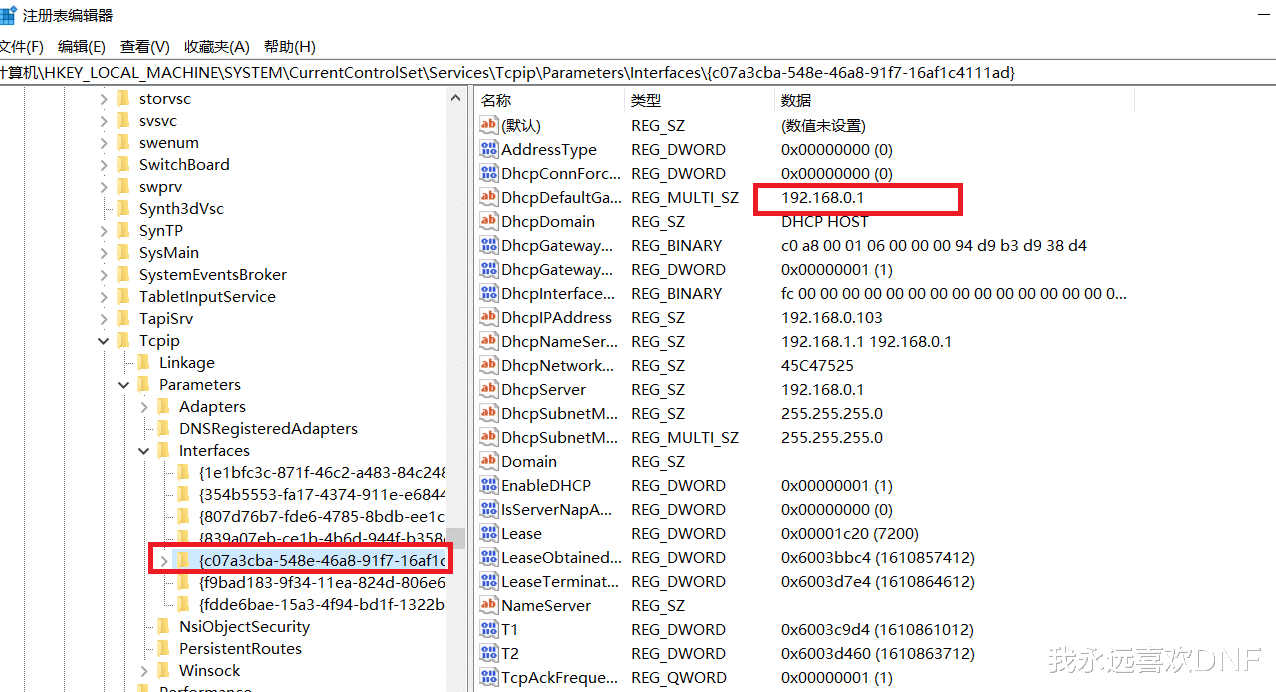Select the {354b5553-fa17 interface key

[x=322, y=495]
